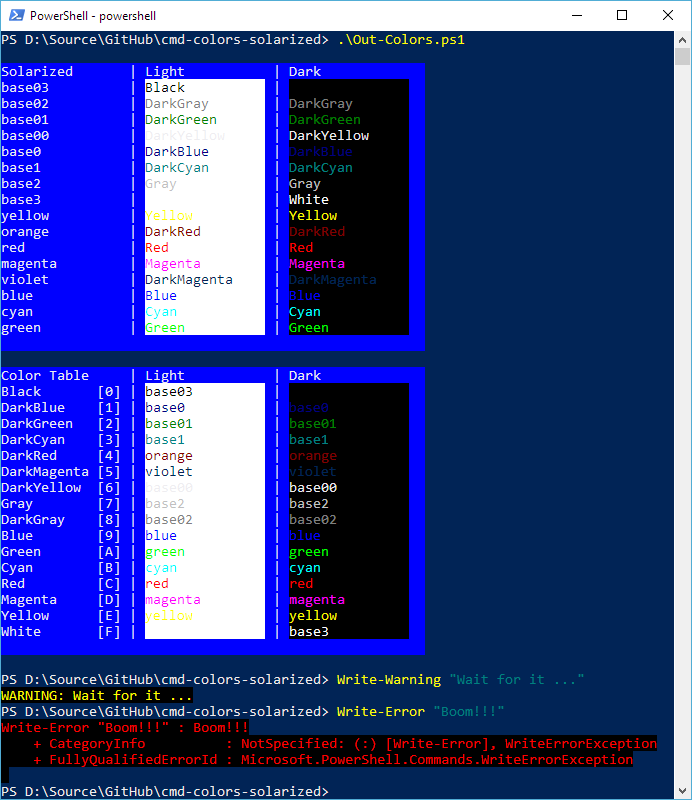Click 'base03' in Color Table Light column

pyautogui.click(x=169, y=392)
